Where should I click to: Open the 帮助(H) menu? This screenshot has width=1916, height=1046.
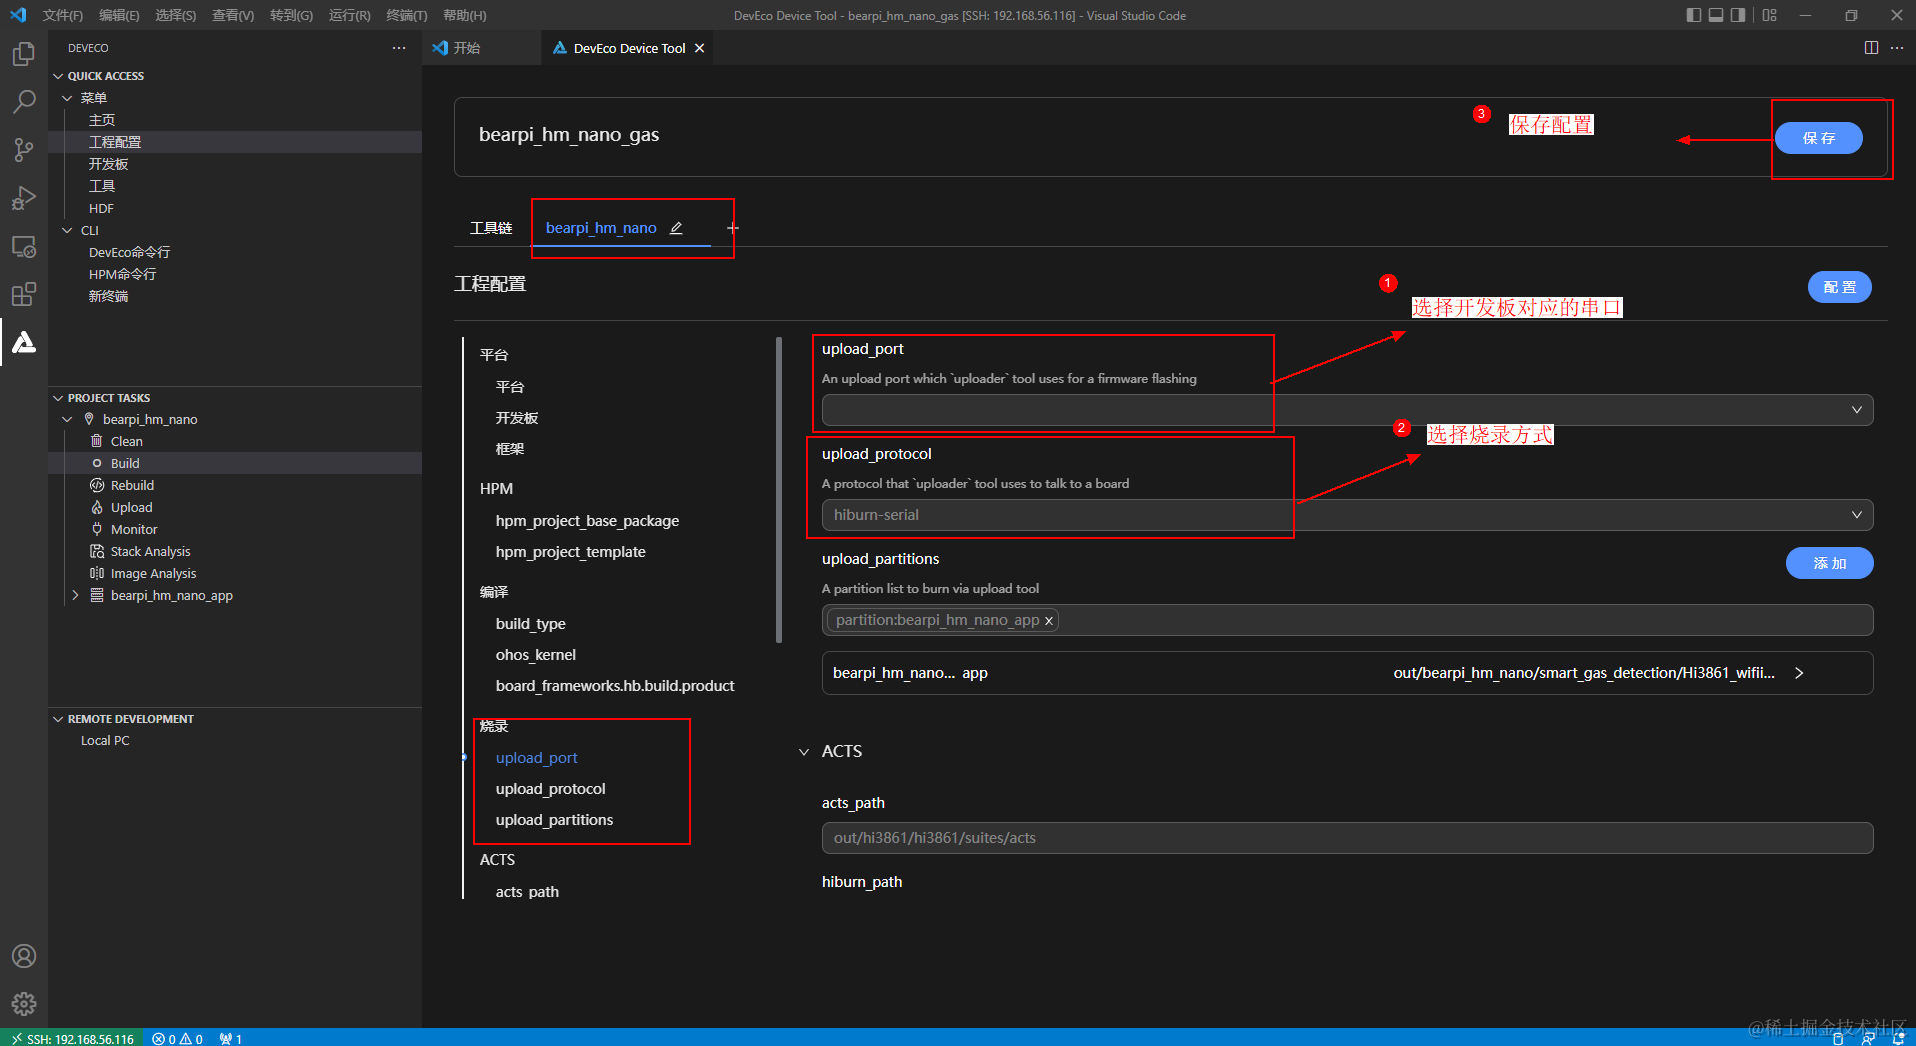465,15
